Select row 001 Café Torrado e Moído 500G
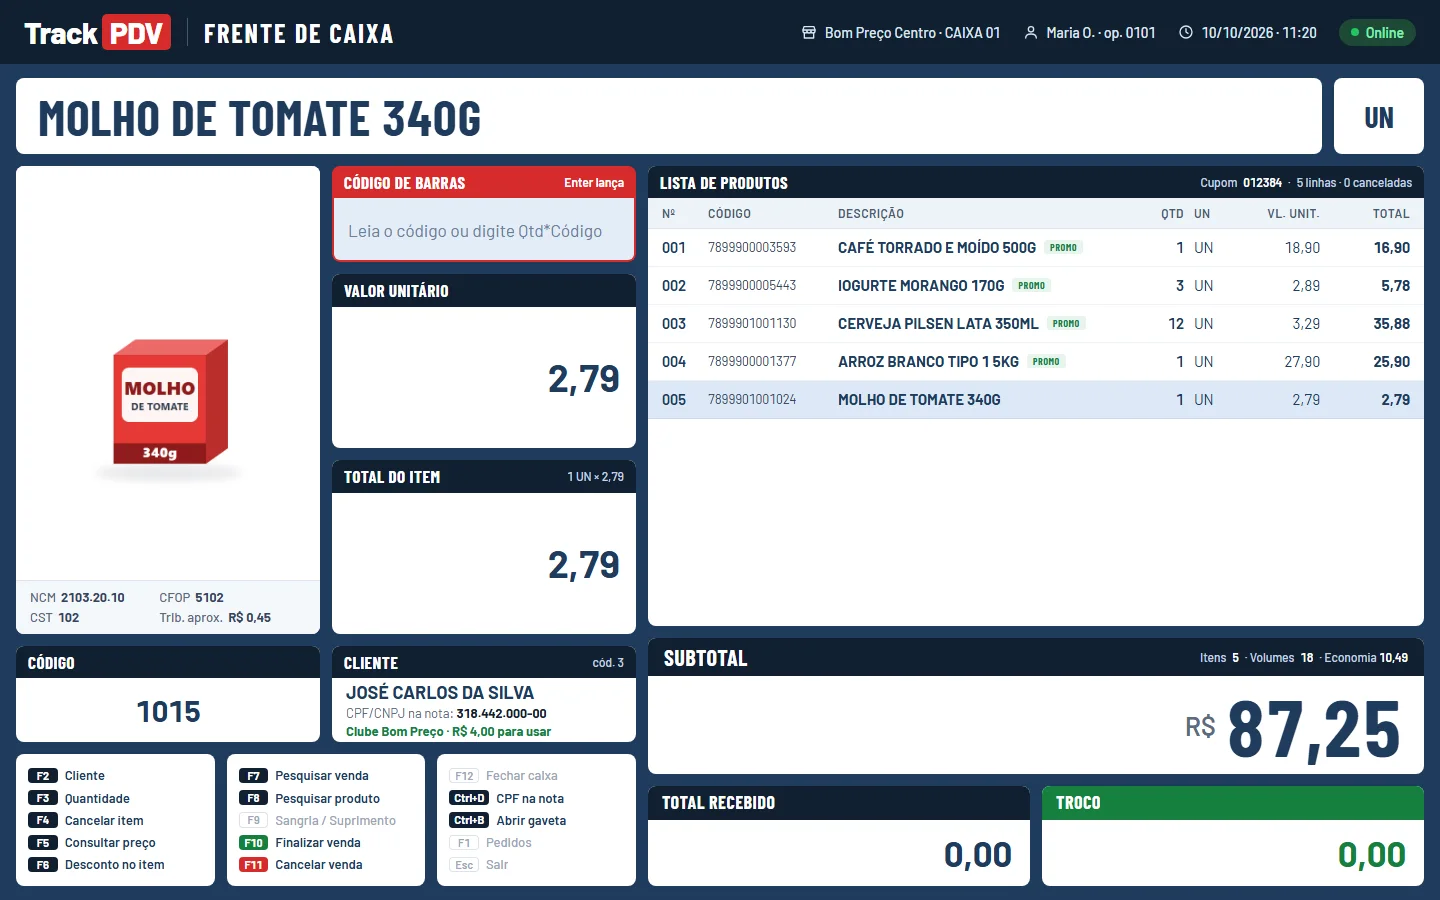 click(x=1036, y=248)
